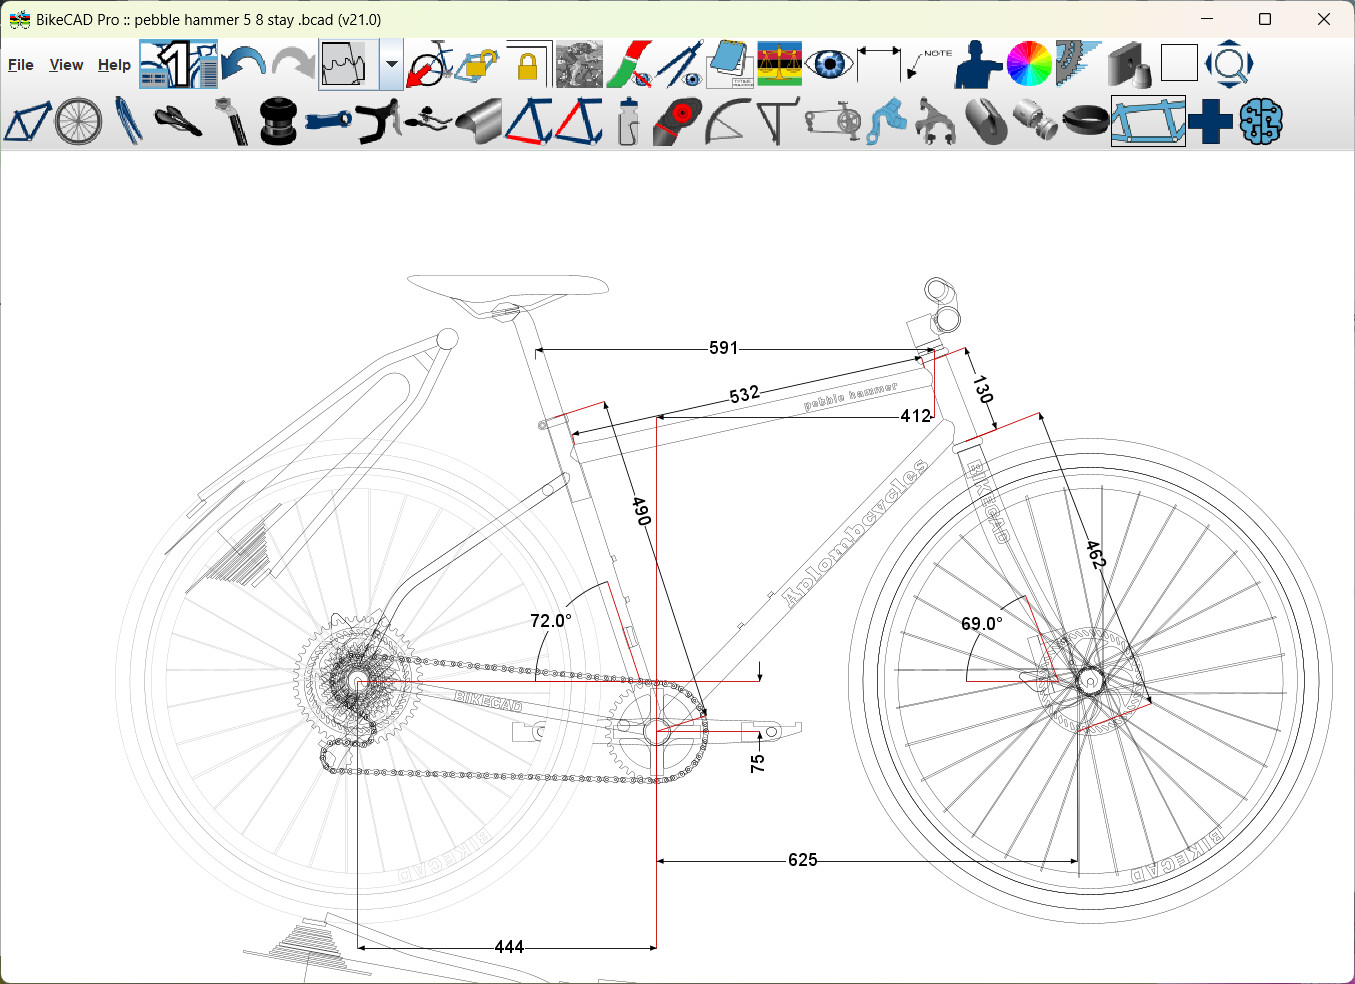Open the rear derailleur hanger icon
The width and height of the screenshot is (1355, 984).
pos(886,121)
